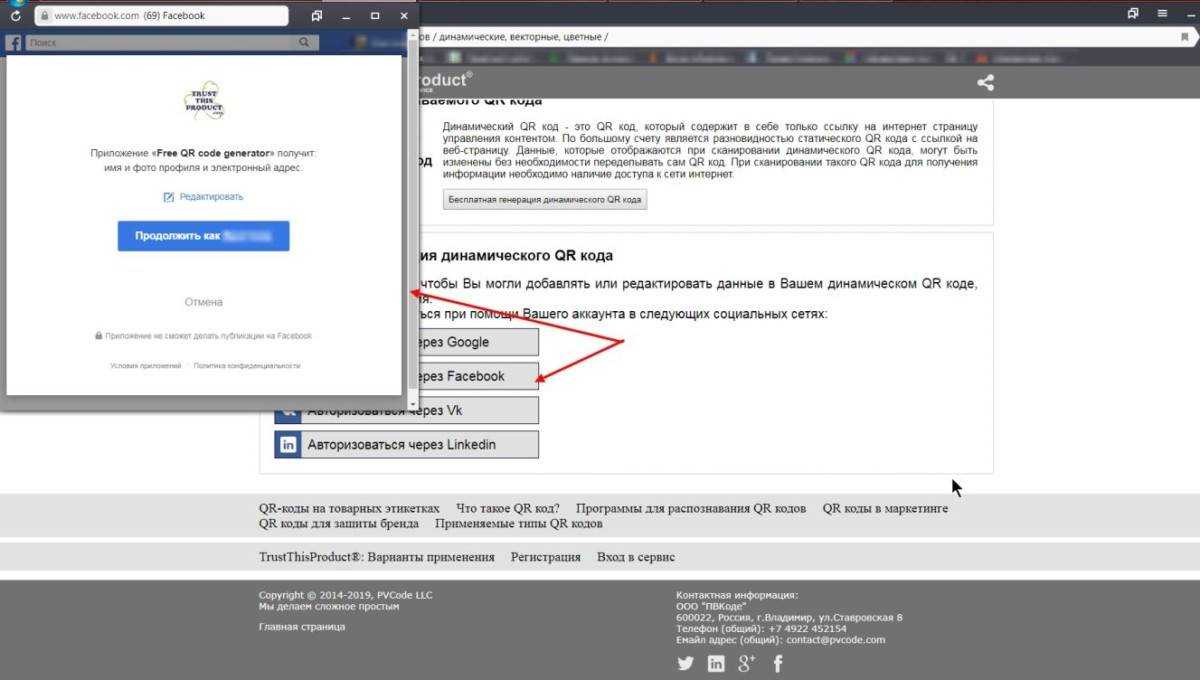Click 'Отмена' to cancel Facebook login

pyautogui.click(x=203, y=302)
